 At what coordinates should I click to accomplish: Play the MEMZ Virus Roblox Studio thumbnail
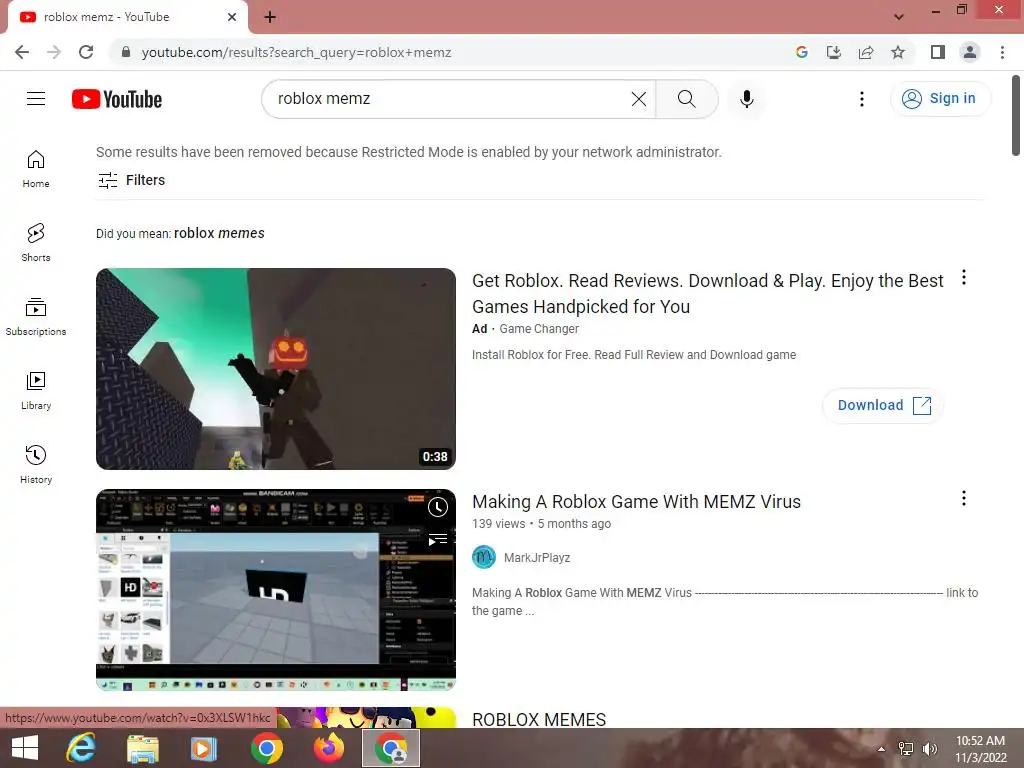point(276,590)
